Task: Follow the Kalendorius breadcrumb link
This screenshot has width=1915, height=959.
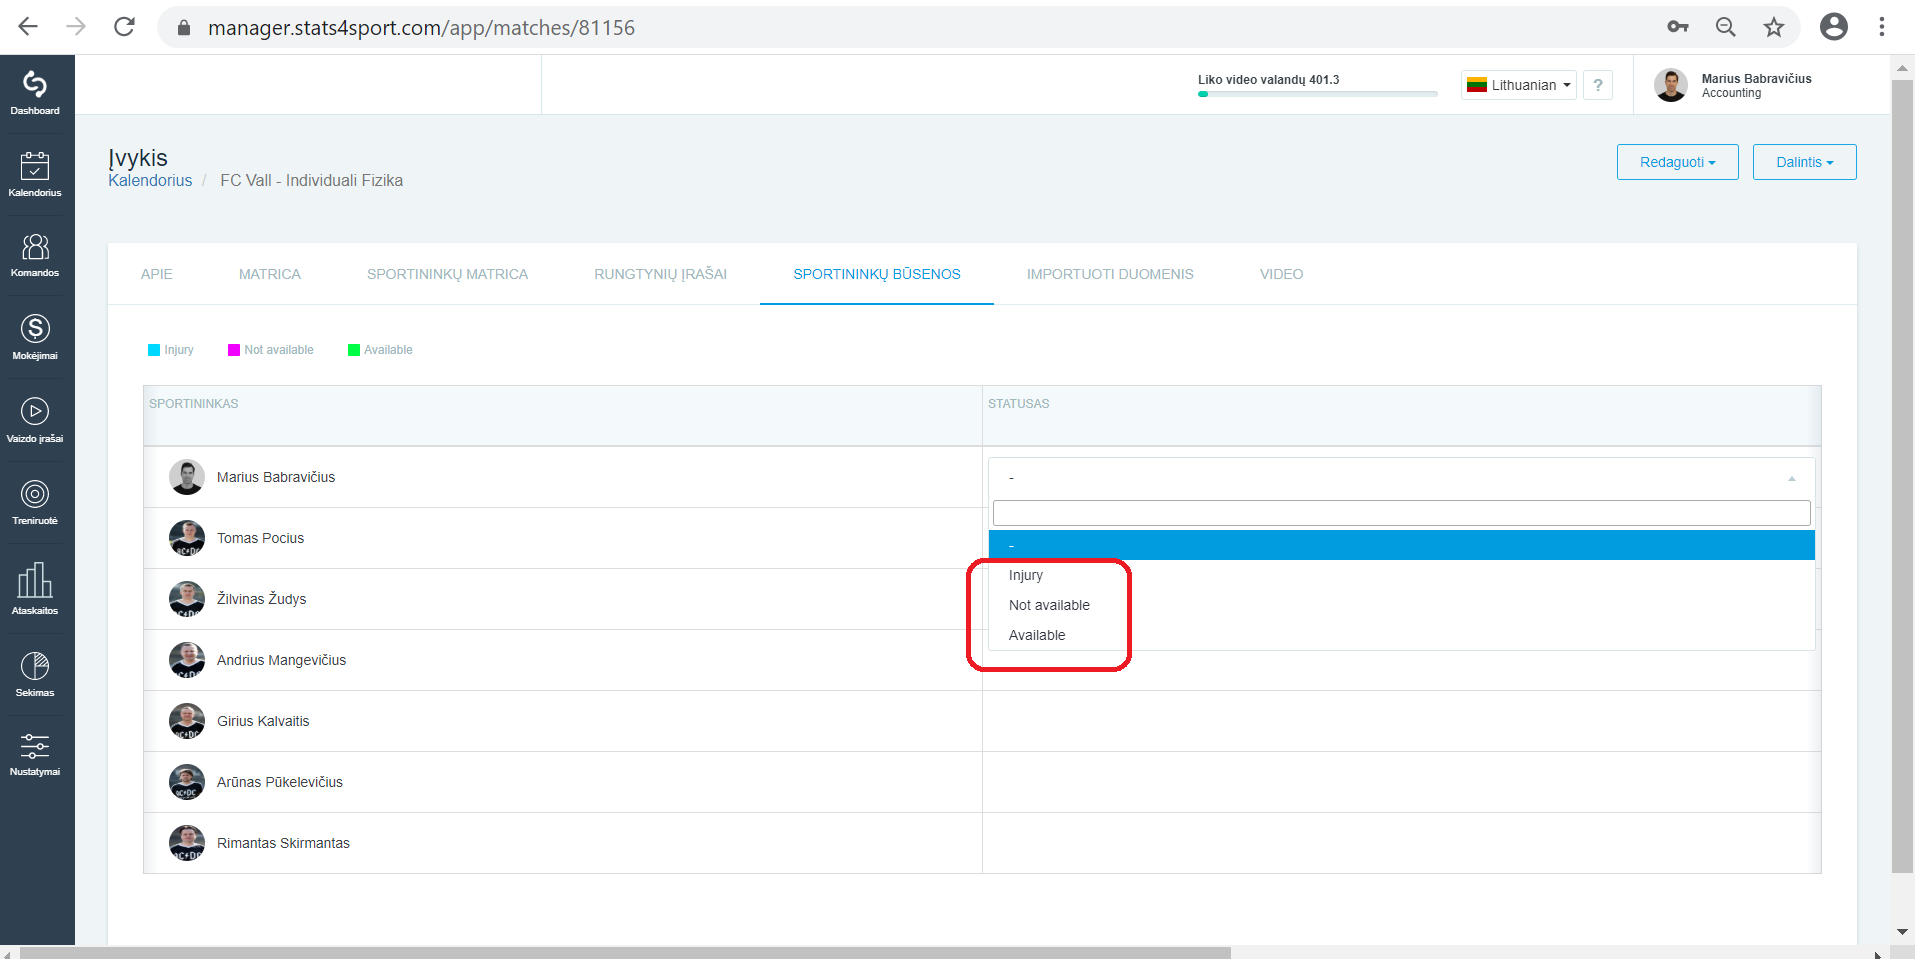Action: coord(150,180)
